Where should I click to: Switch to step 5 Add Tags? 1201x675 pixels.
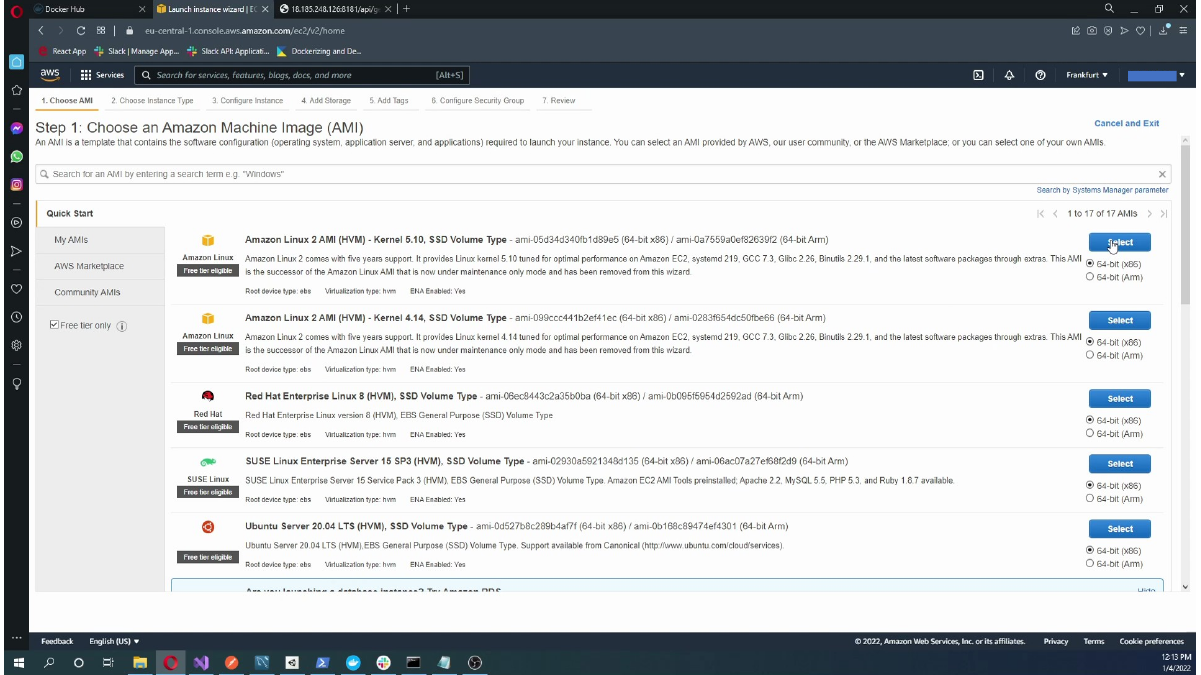pyautogui.click(x=389, y=101)
